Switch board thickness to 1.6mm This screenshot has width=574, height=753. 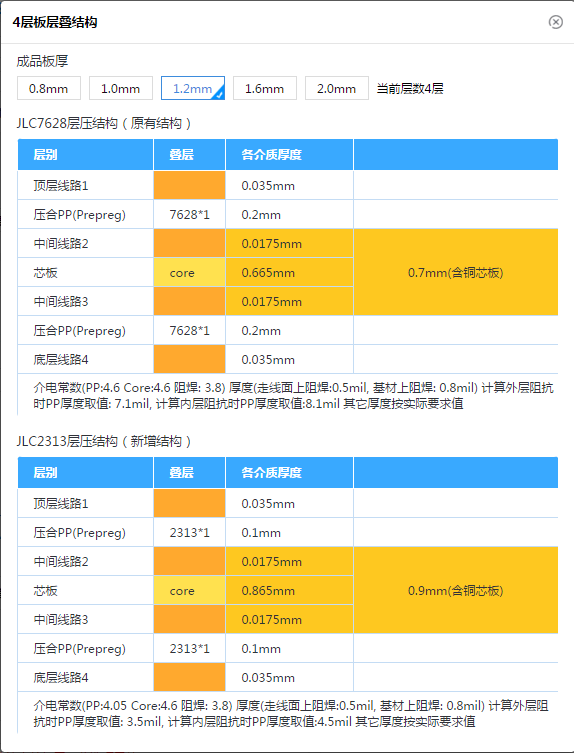pyautogui.click(x=265, y=88)
